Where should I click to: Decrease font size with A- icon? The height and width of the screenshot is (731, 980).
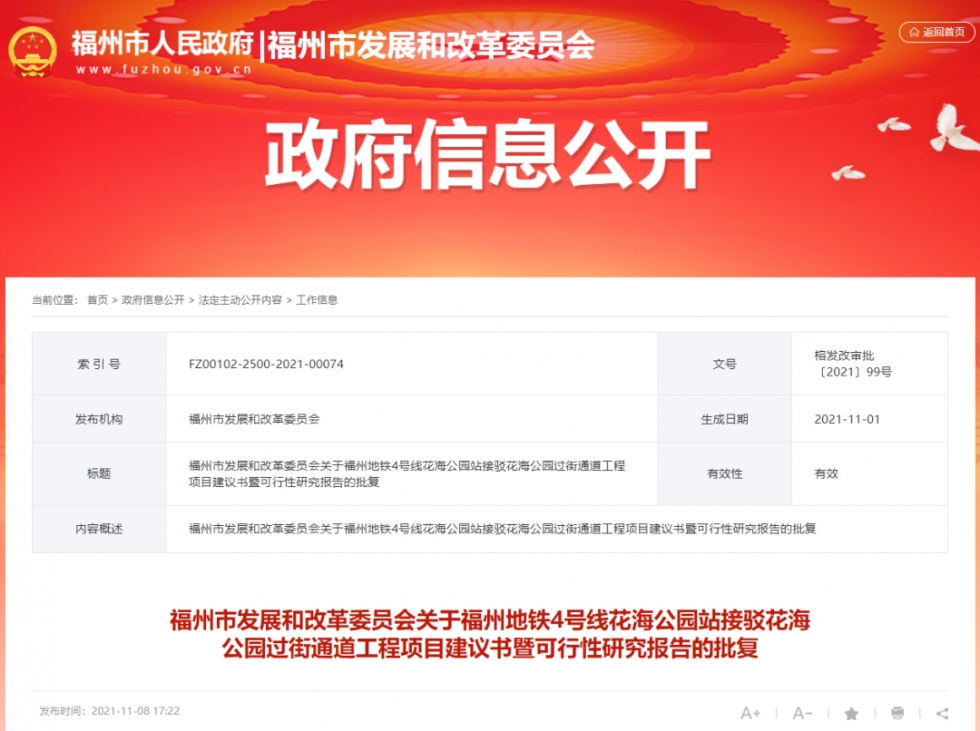(x=802, y=713)
